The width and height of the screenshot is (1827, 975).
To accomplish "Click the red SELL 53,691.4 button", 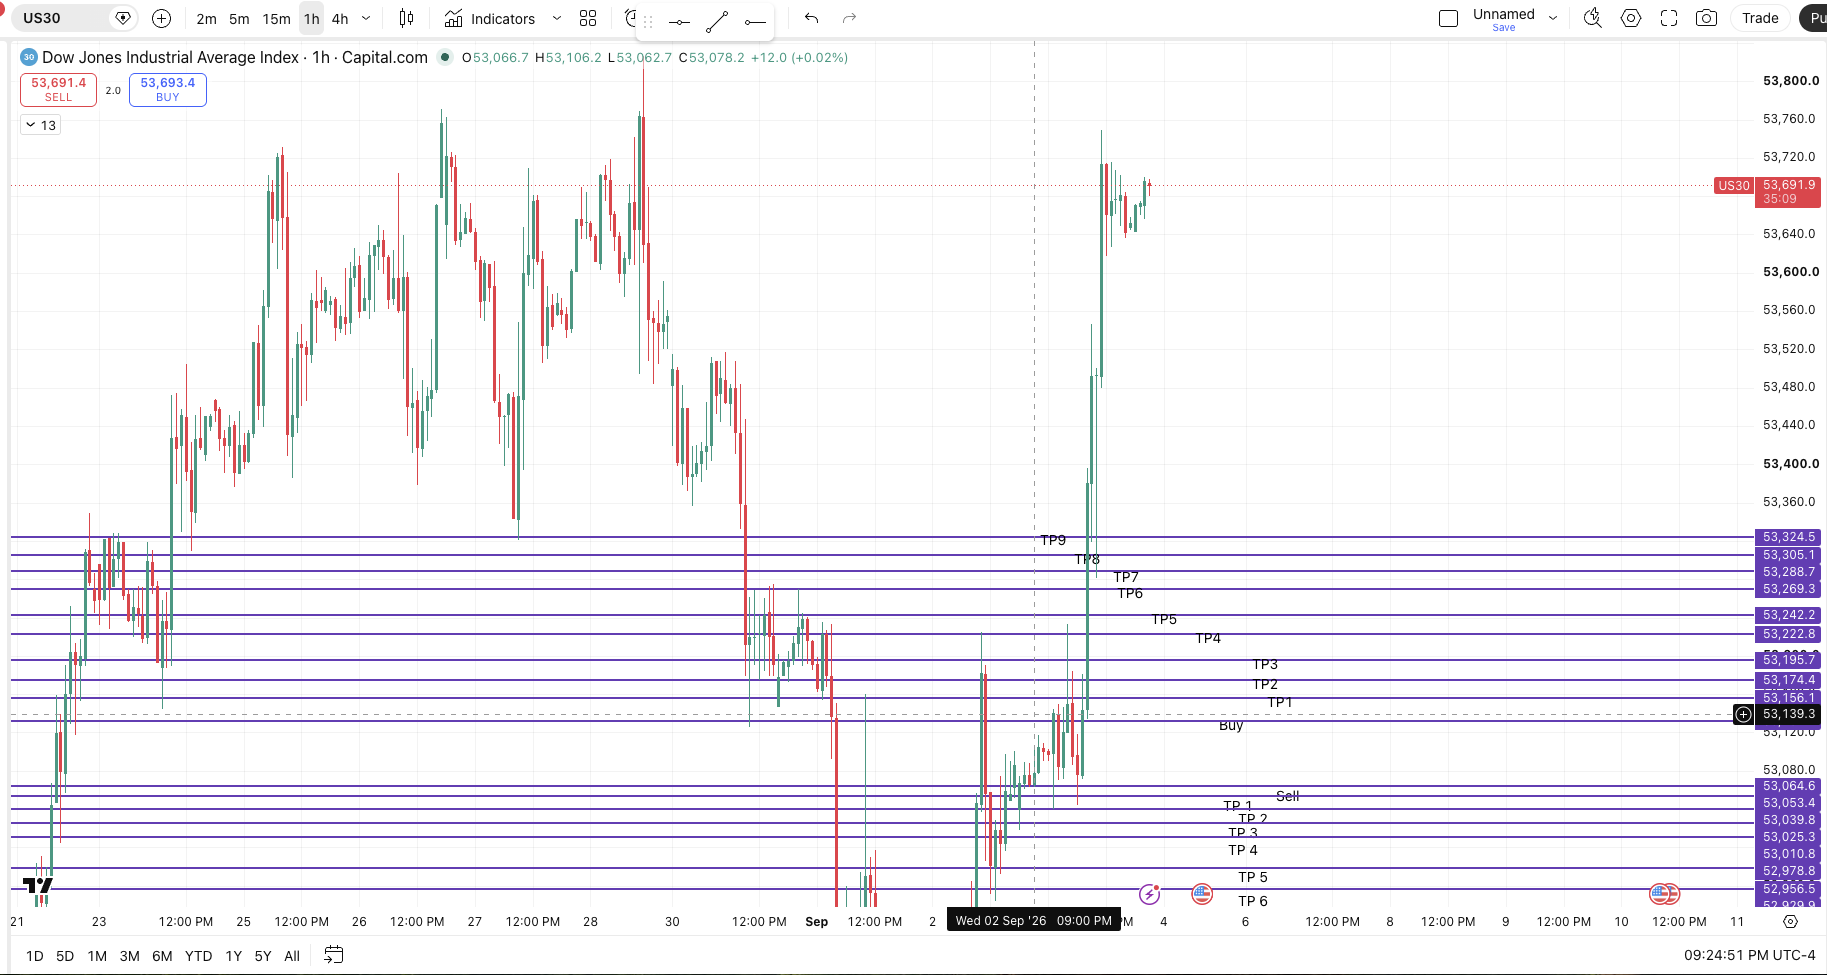I will [x=58, y=90].
